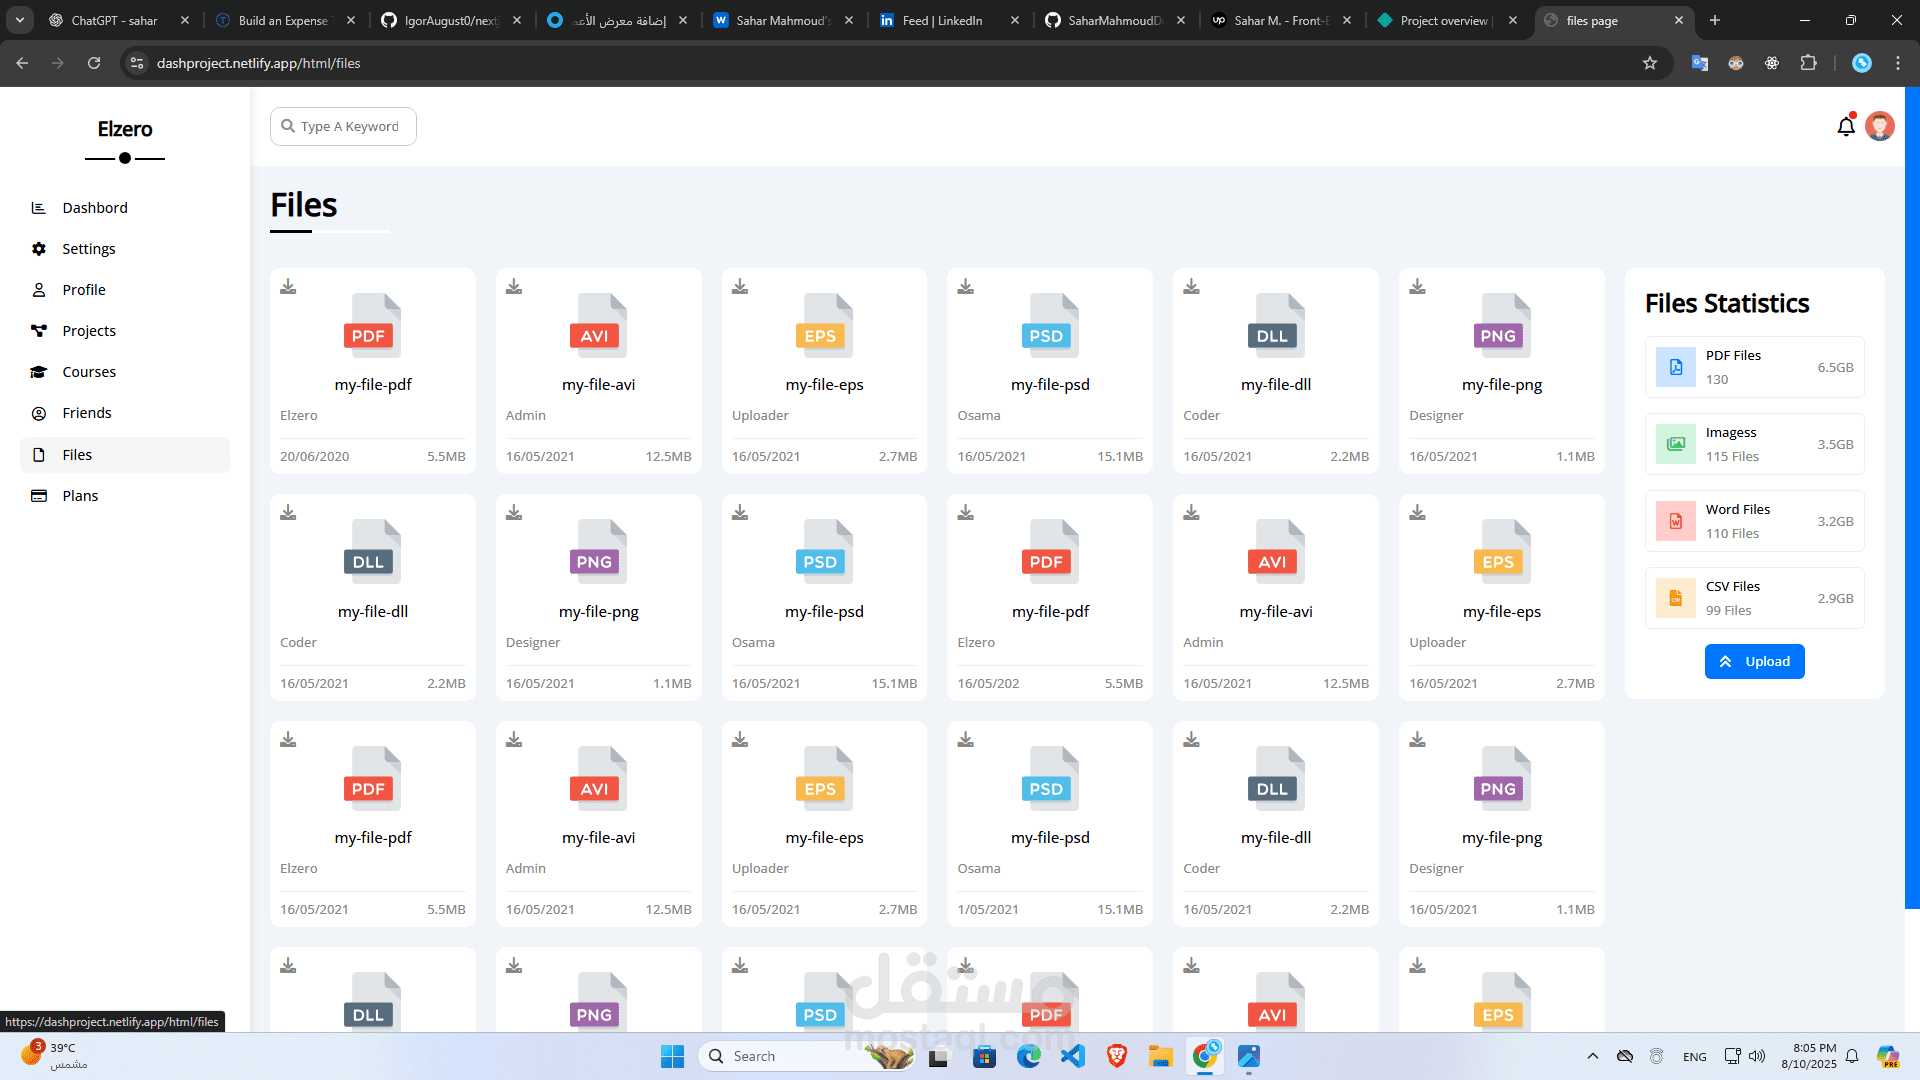
Task: Click the PDF Files statistics icon
Action: [x=1676, y=367]
